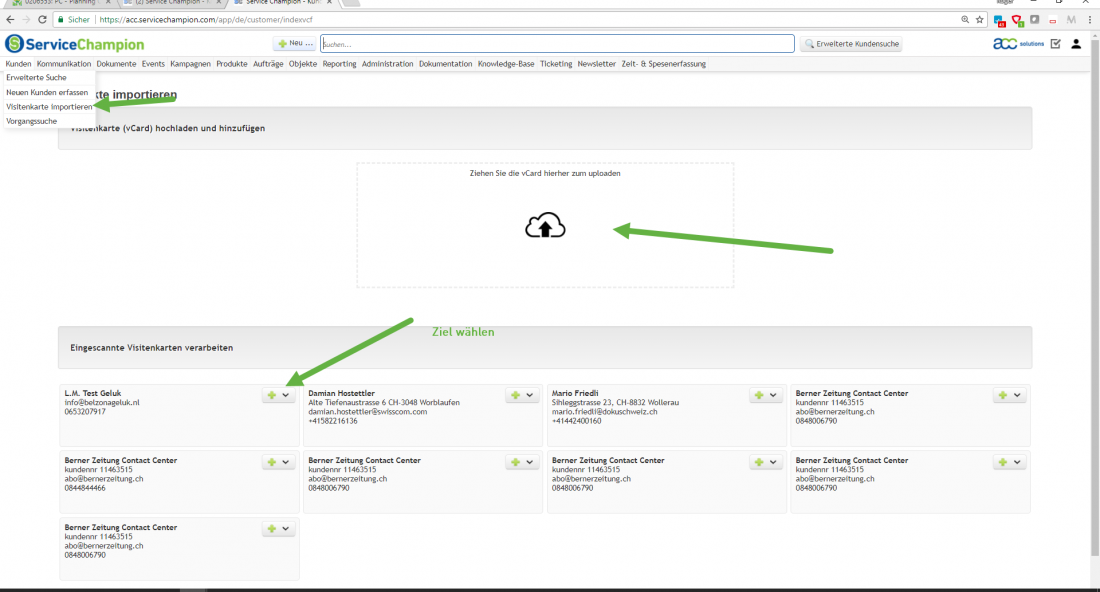Image resolution: width=1100 pixels, height=592 pixels.
Task: Add L.M. Test Geluk card with plus icon
Action: pyautogui.click(x=271, y=396)
